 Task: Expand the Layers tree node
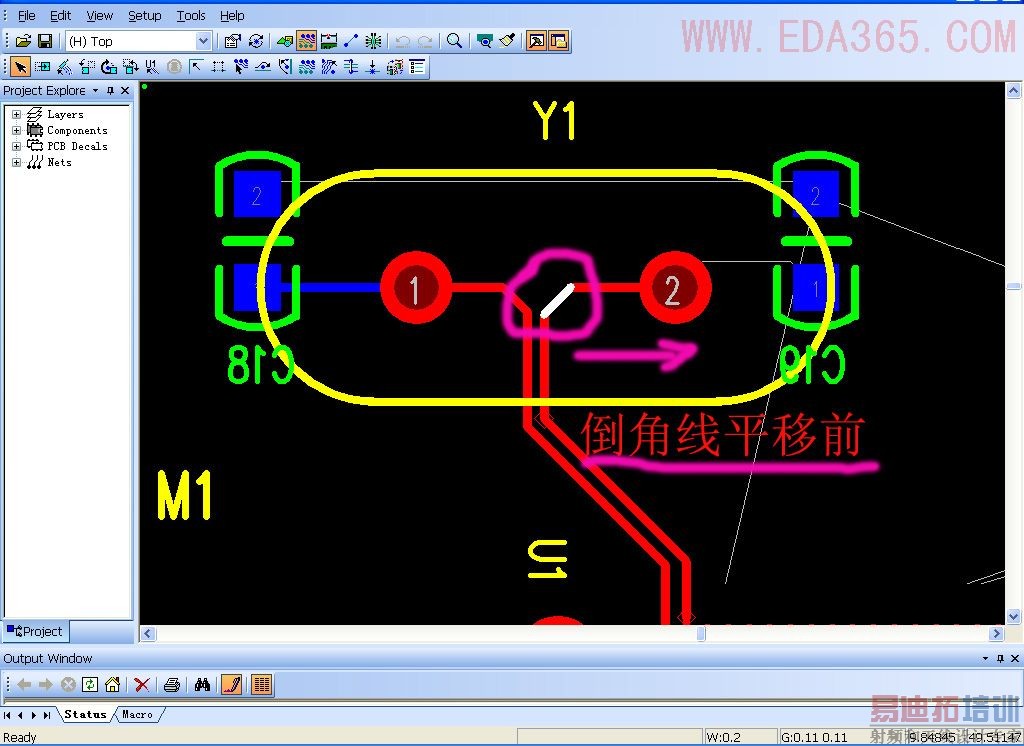click(x=16, y=114)
